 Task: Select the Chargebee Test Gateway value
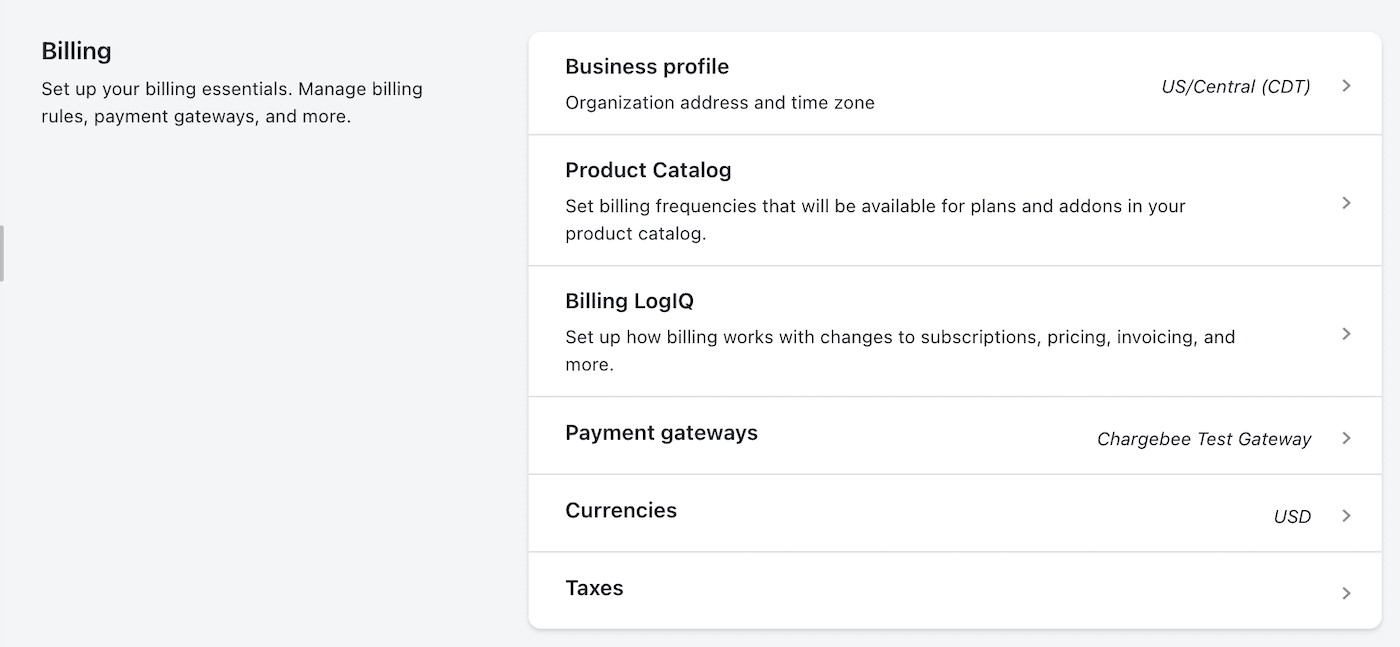(1204, 439)
